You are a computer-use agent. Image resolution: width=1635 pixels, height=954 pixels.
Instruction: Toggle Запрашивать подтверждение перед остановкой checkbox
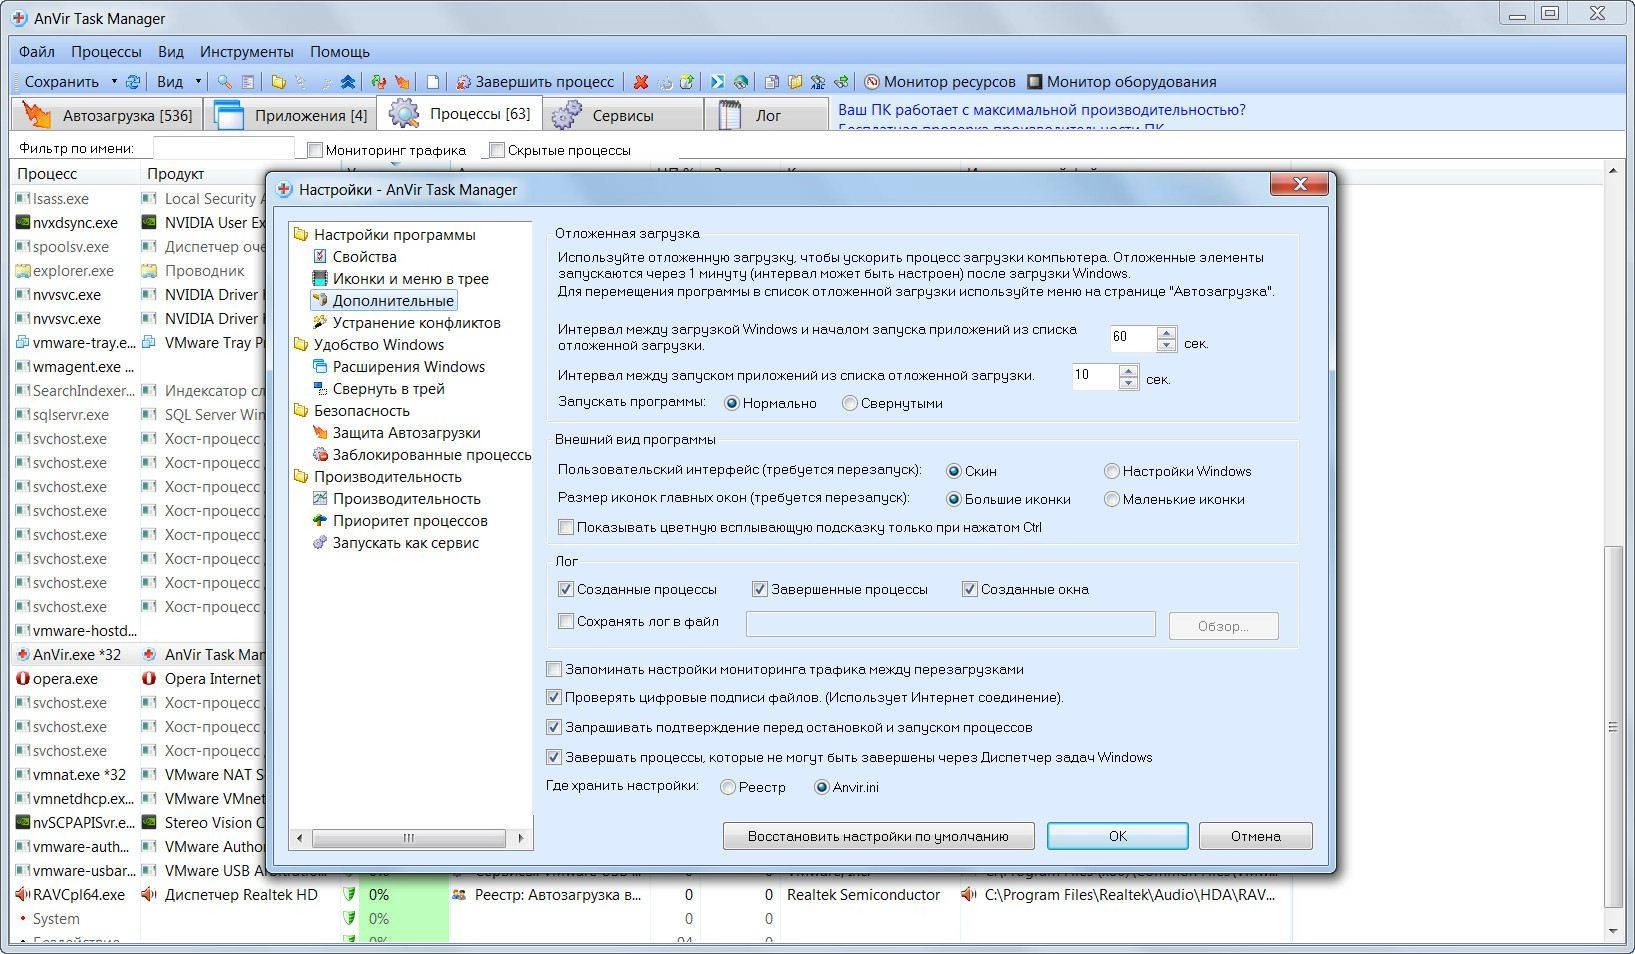click(554, 727)
